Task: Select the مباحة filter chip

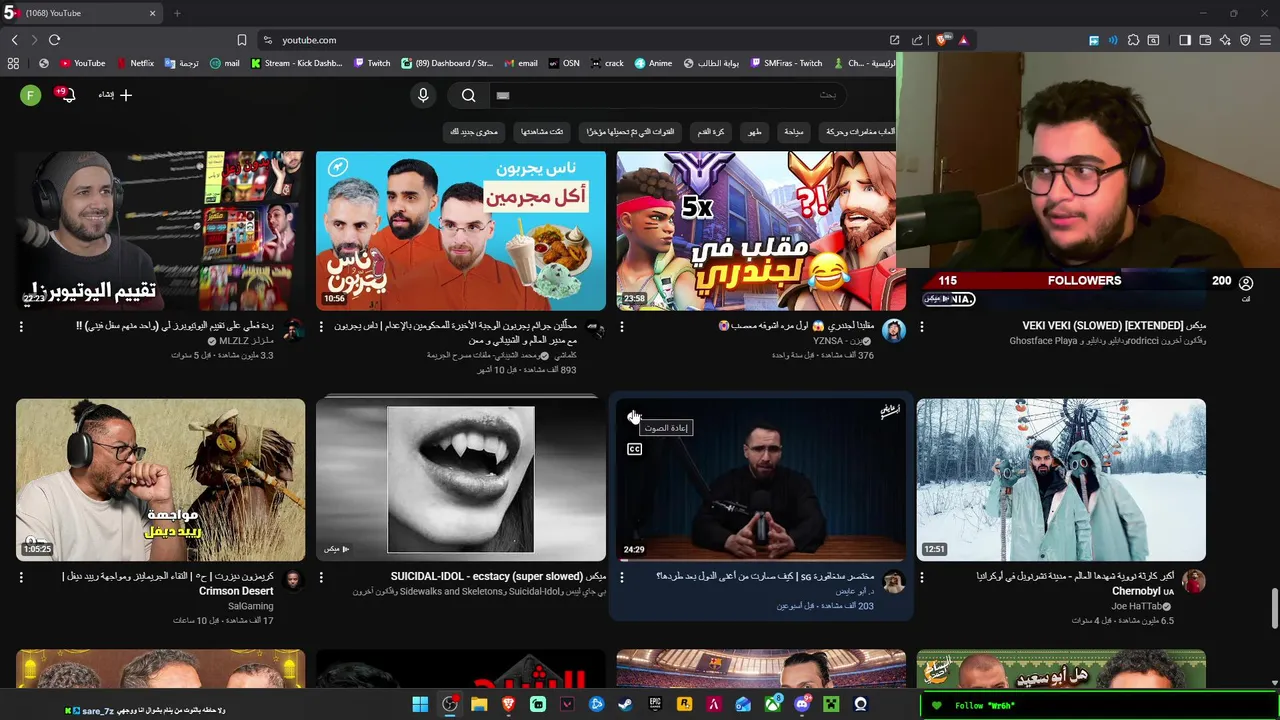Action: click(794, 132)
